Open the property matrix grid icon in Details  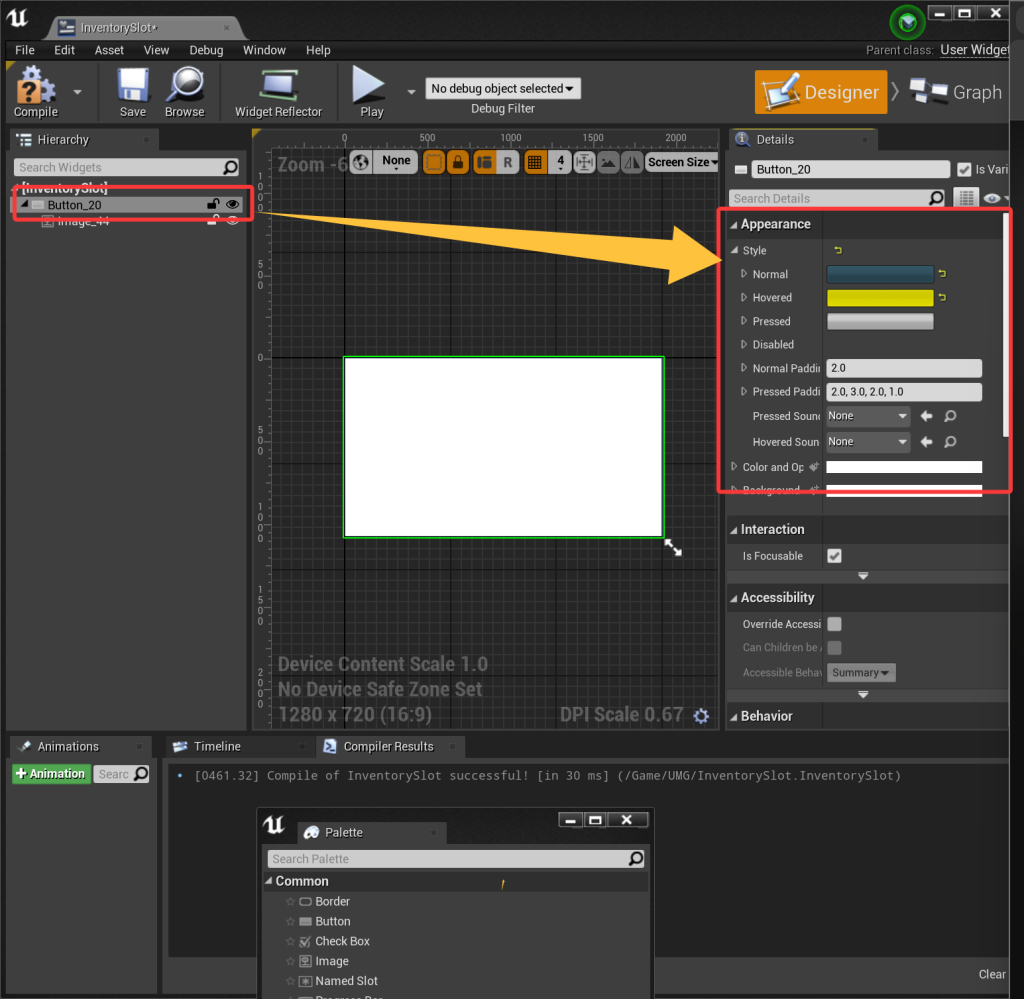coord(966,198)
